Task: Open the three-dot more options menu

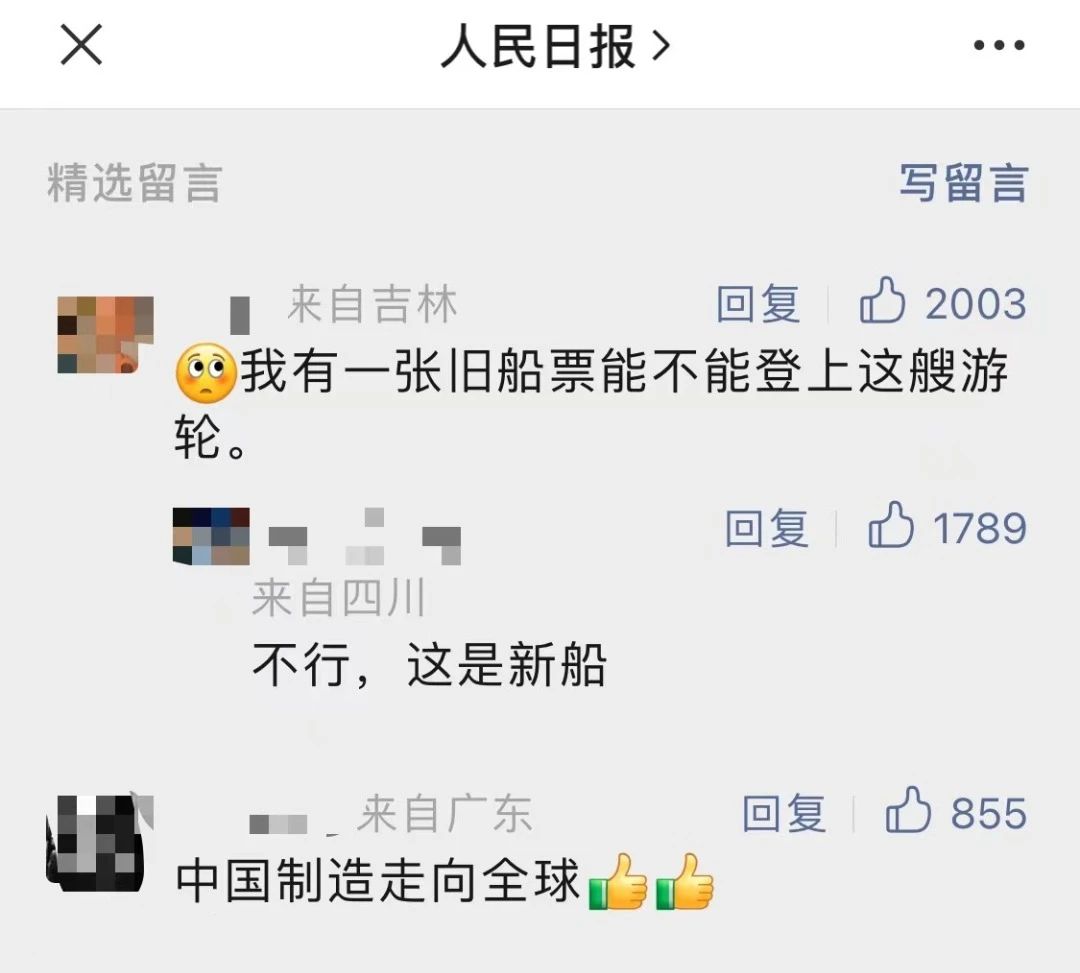Action: [999, 45]
